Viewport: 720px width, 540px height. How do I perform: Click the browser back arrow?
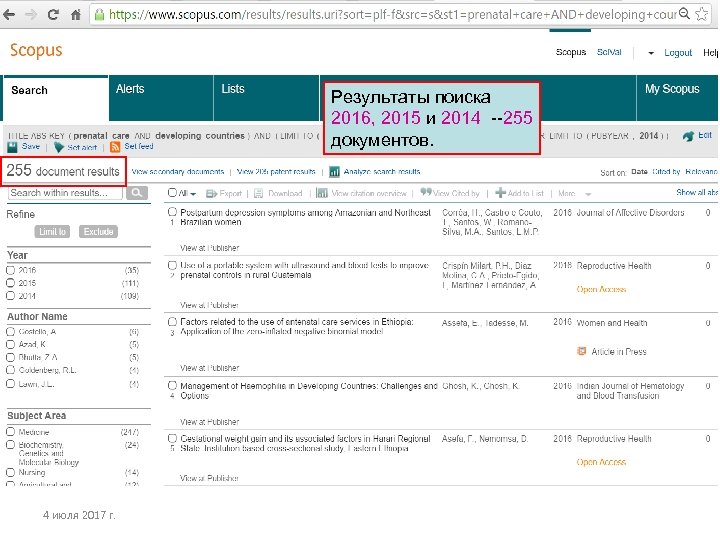[9, 14]
